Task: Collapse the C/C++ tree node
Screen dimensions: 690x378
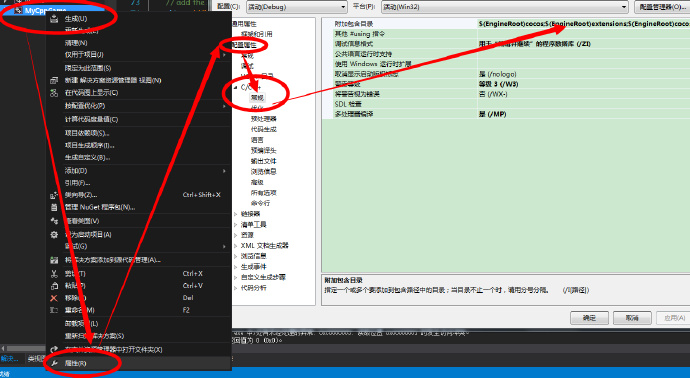Action: click(235, 88)
